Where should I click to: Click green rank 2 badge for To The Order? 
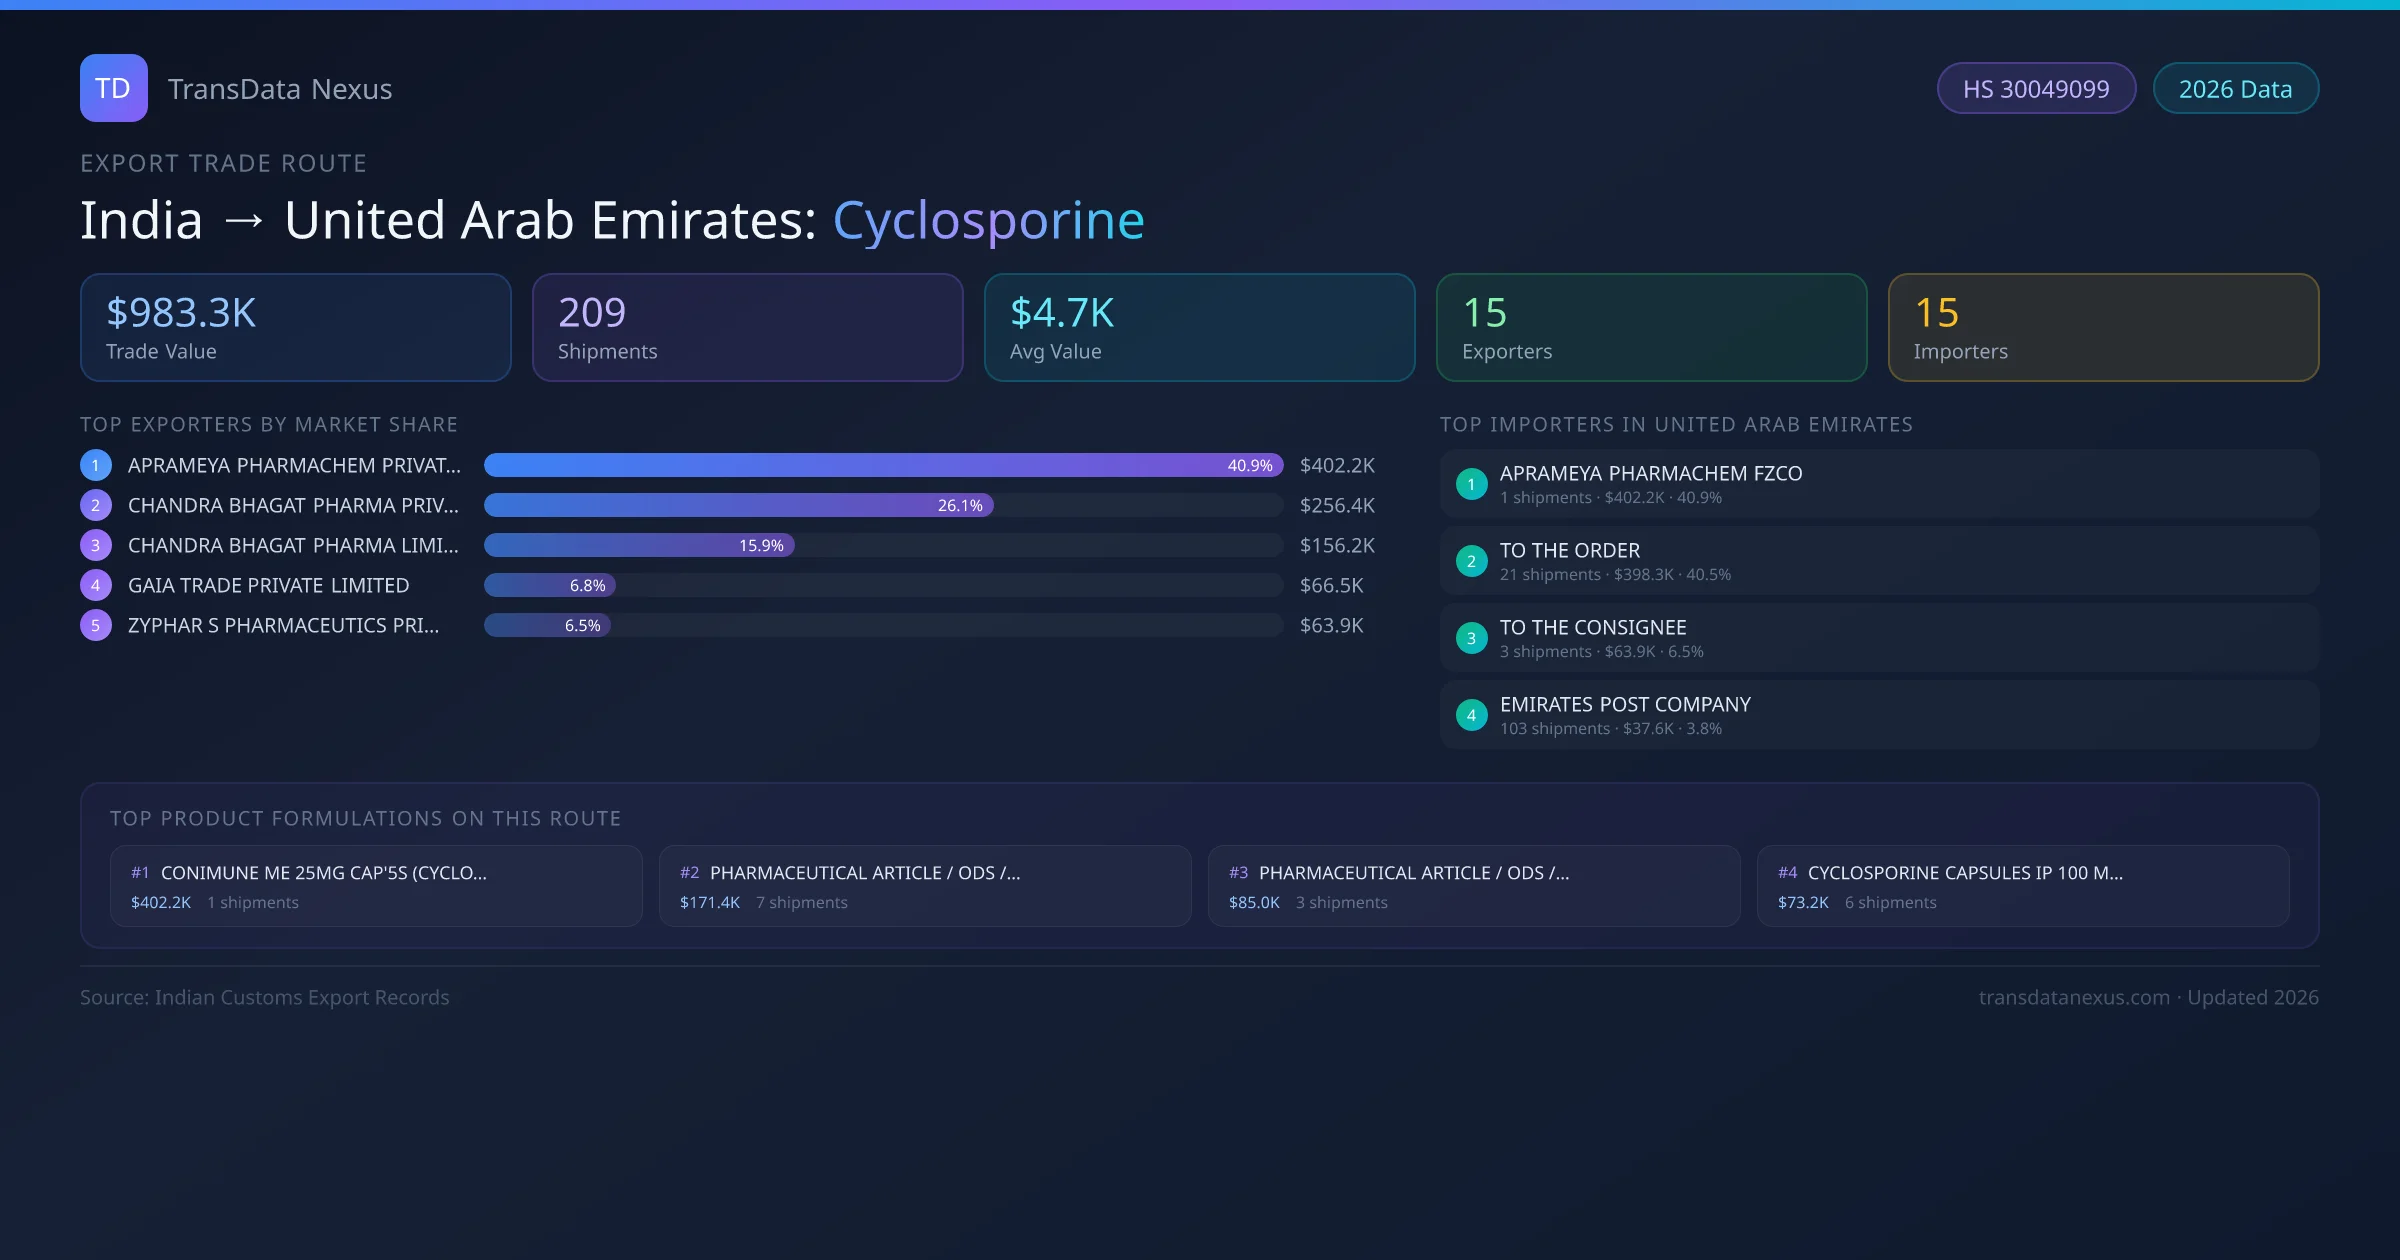[1471, 561]
